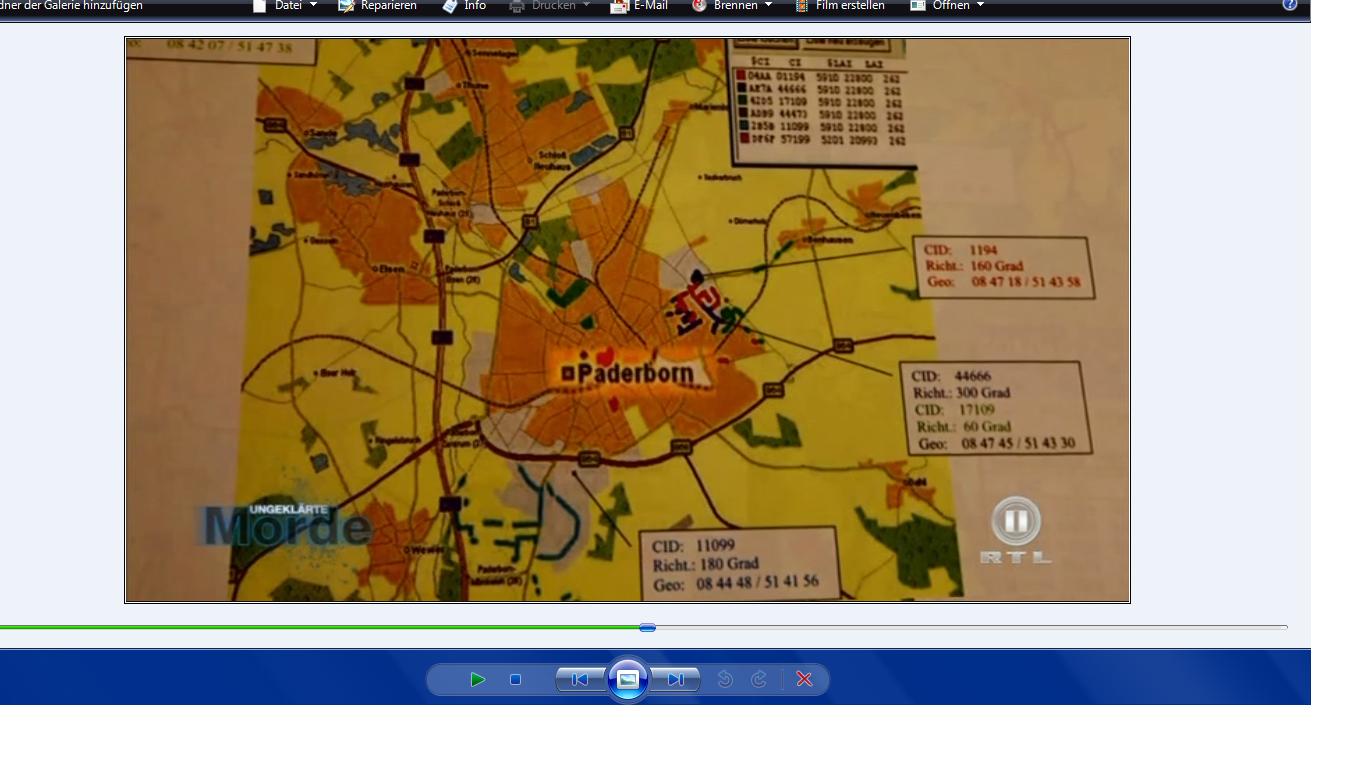Image resolution: width=1366 pixels, height=768 pixels.
Task: Rotate clockwise using the right rotate icon
Action: pyautogui.click(x=759, y=680)
